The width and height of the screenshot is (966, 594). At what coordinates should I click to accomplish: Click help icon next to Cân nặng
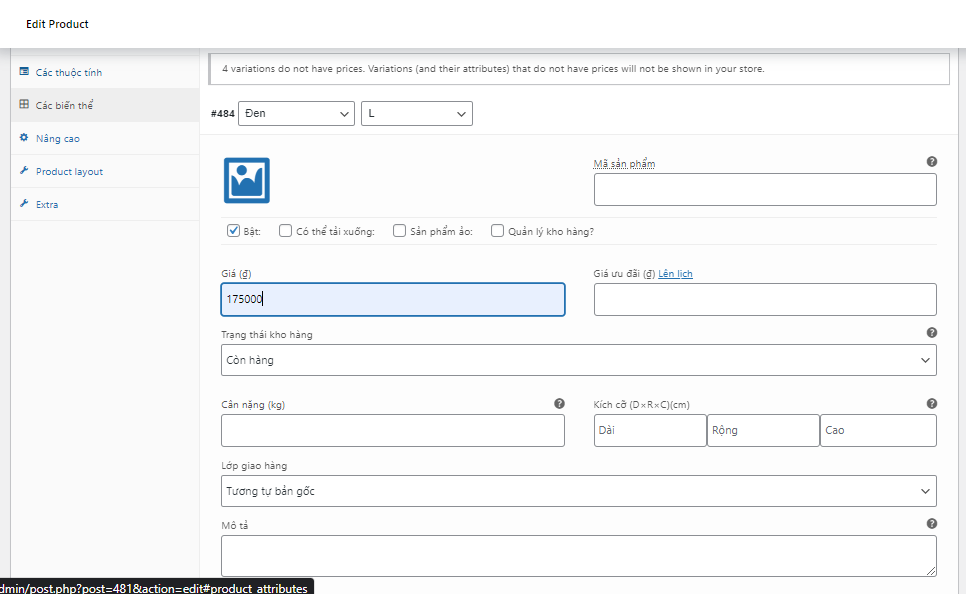560,404
